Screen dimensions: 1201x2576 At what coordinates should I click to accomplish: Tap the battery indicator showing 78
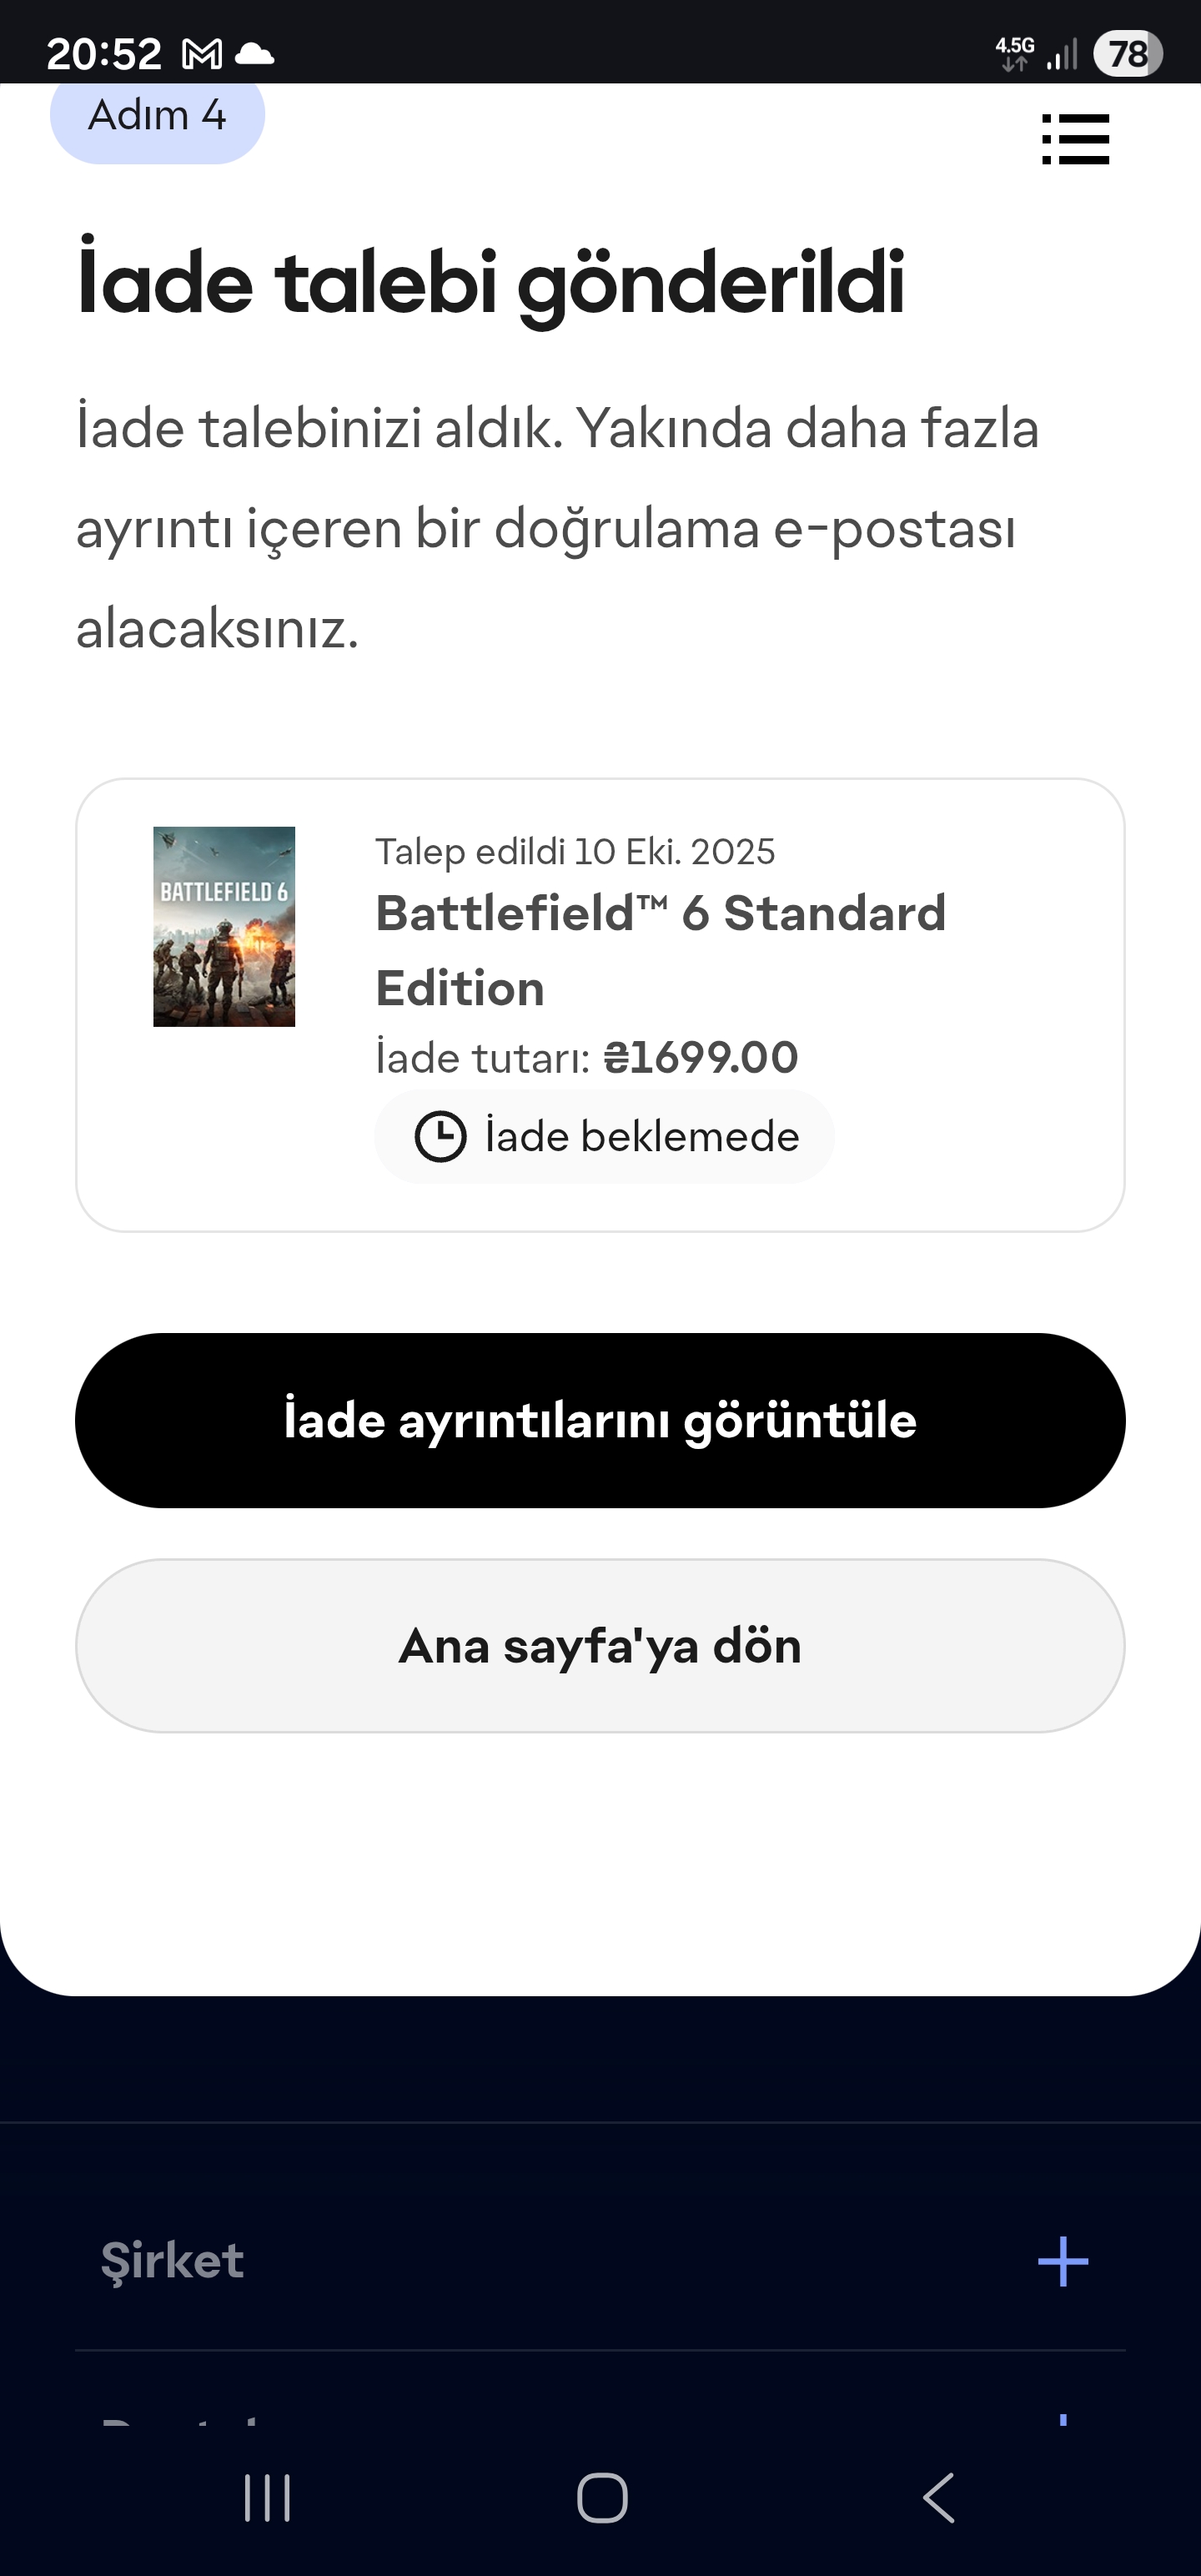tap(1127, 54)
